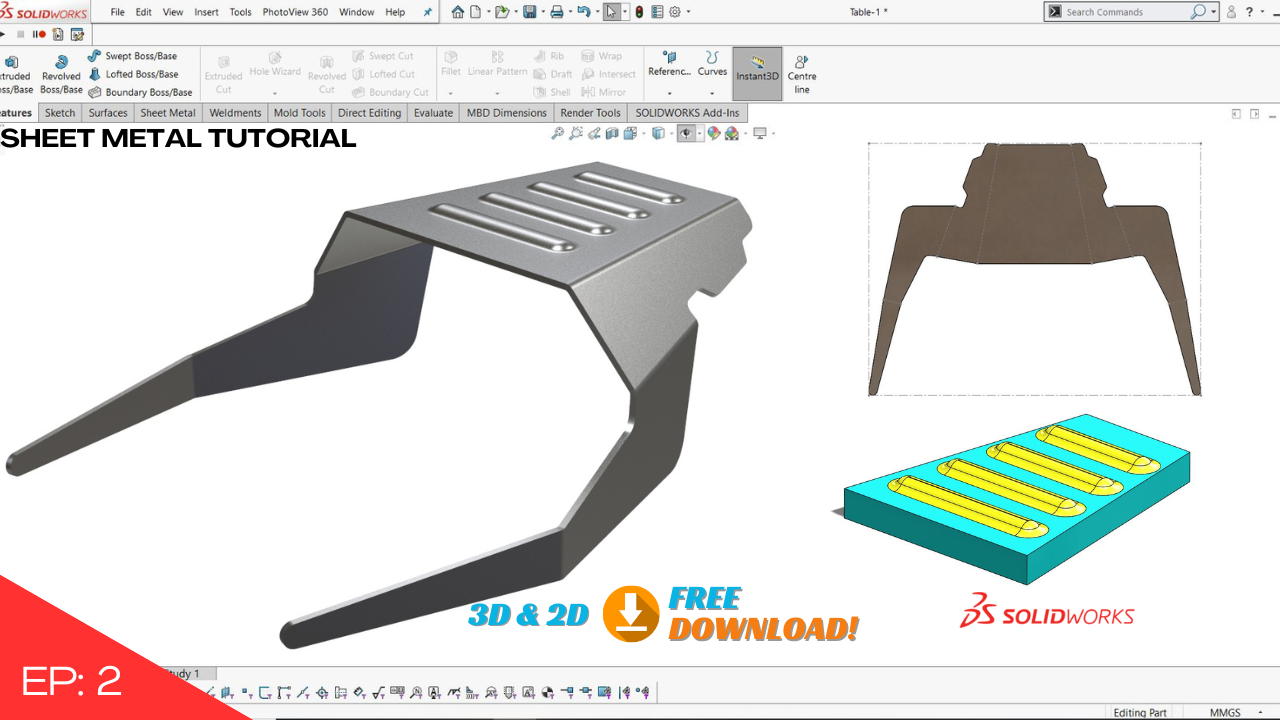The image size is (1280, 720).
Task: Expand the Reference Geometry dropdown
Action: [x=669, y=92]
